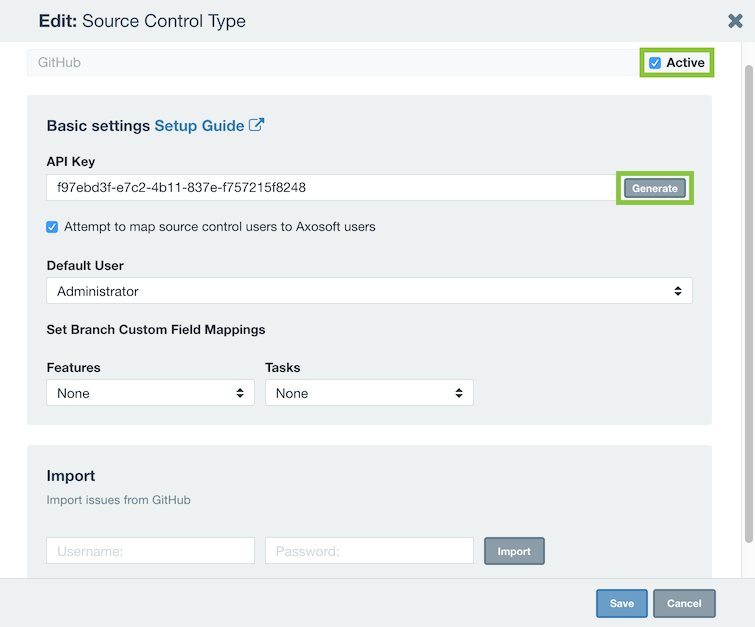755x627 pixels.
Task: Click the API Key text field
Action: [x=331, y=187]
